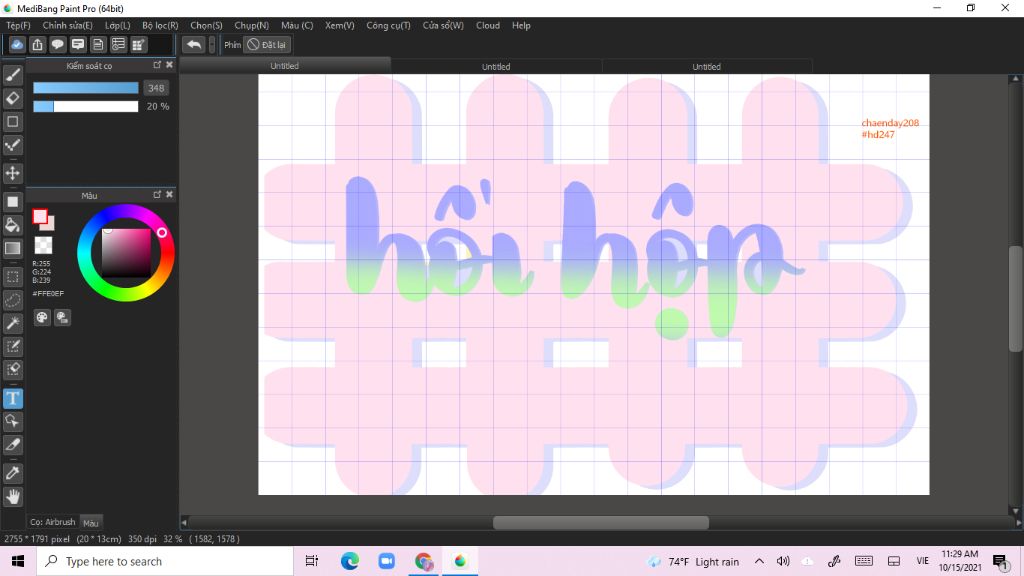The height and width of the screenshot is (576, 1024).
Task: Select the Divide tool knife icon
Action: 12,445
